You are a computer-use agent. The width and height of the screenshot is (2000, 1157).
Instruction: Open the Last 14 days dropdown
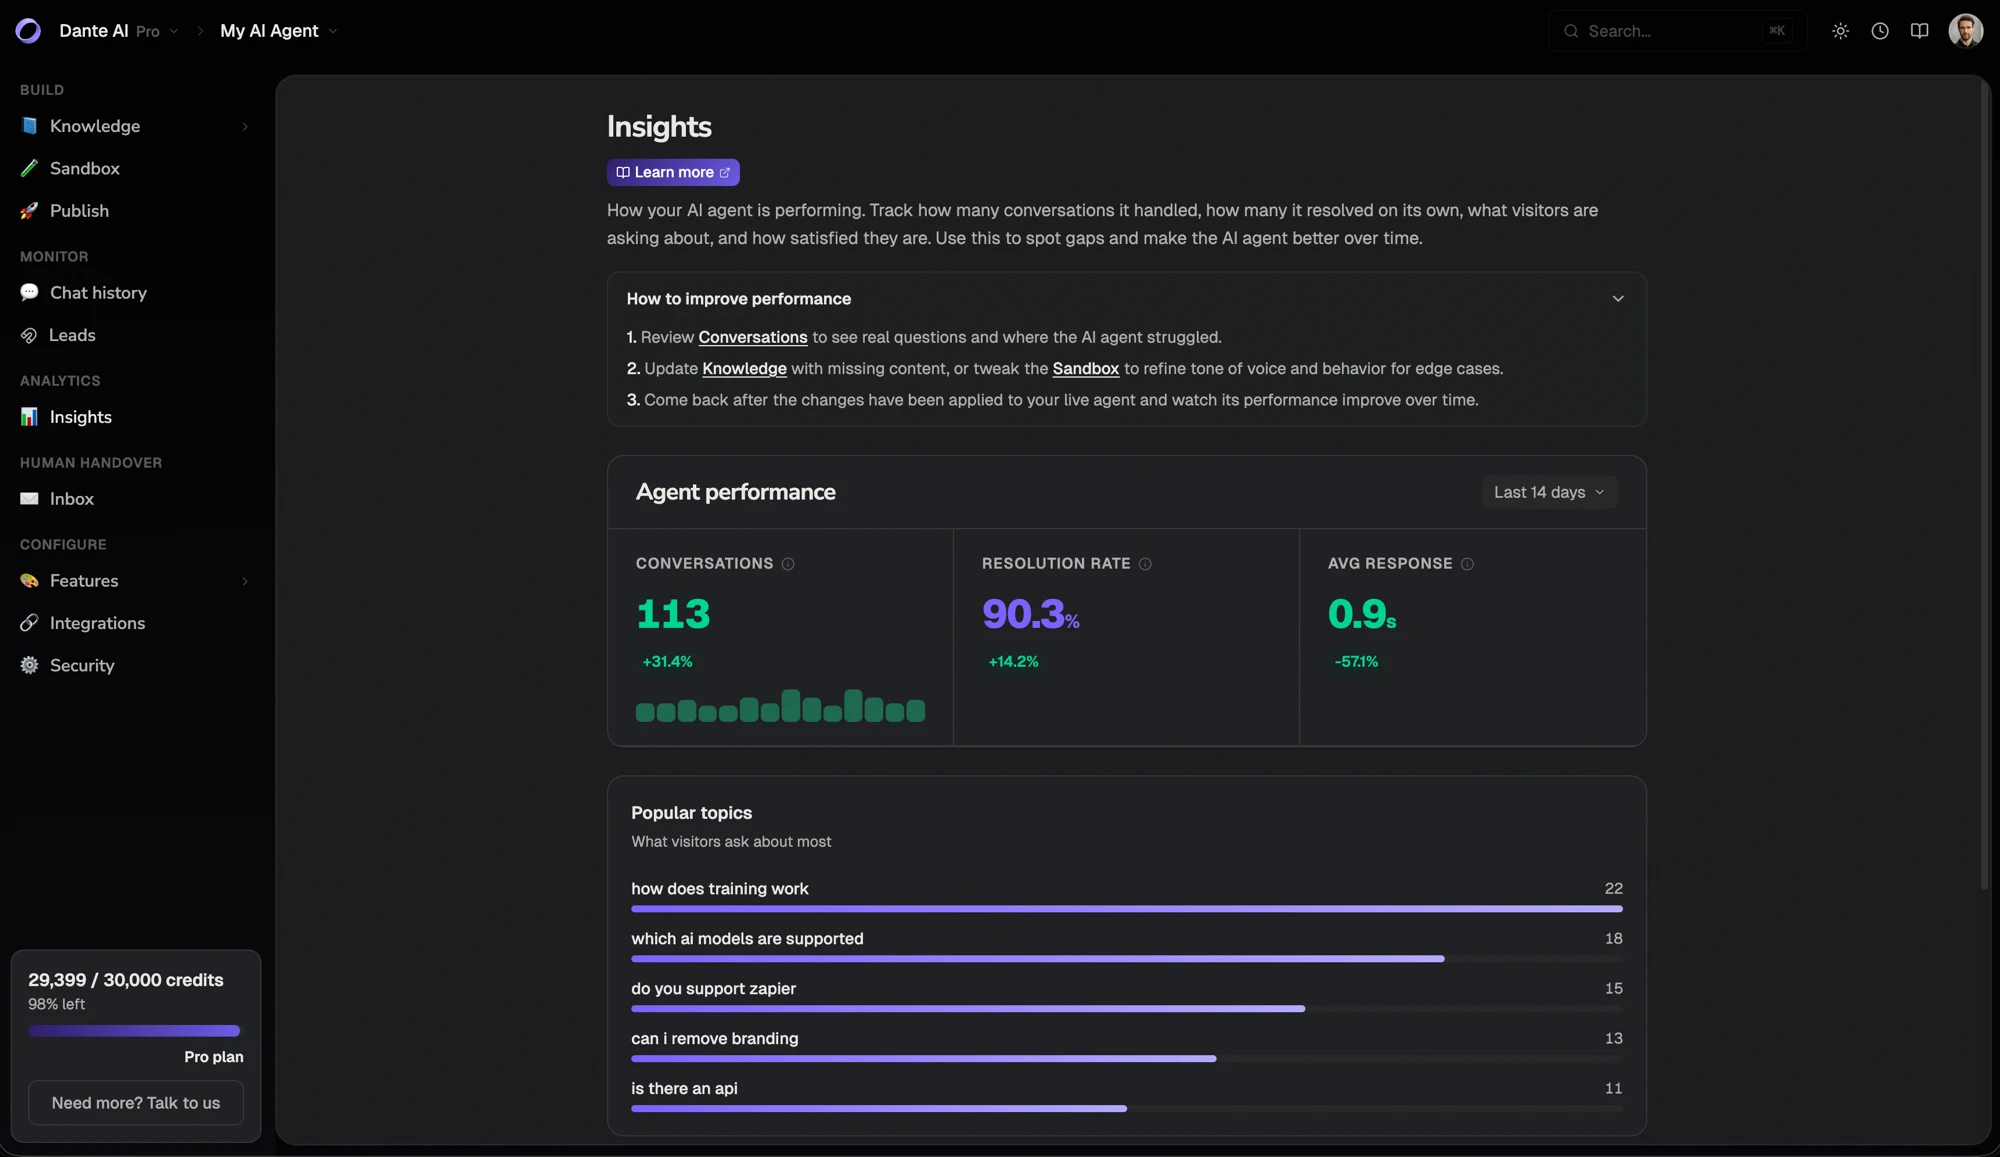[x=1549, y=492]
